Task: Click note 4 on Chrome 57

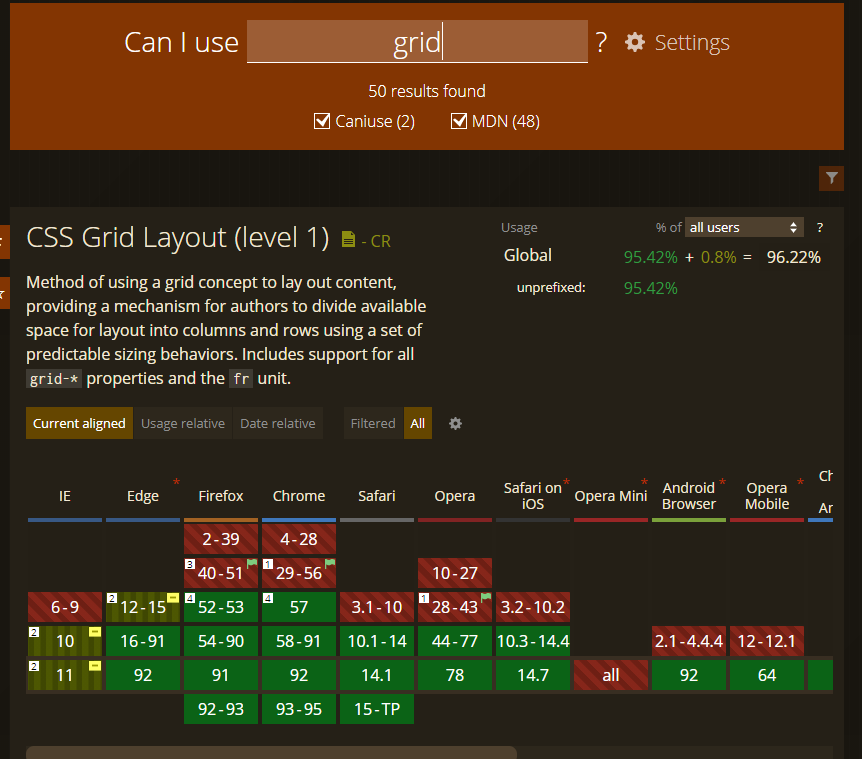Action: (268, 598)
